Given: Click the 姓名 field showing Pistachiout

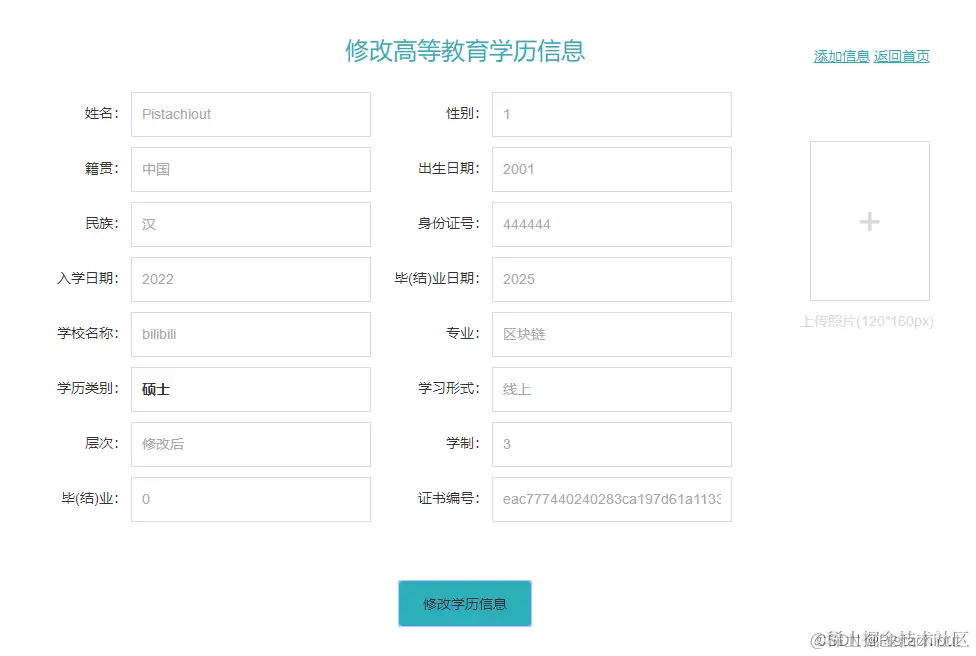Looking at the screenshot, I should 250,114.
